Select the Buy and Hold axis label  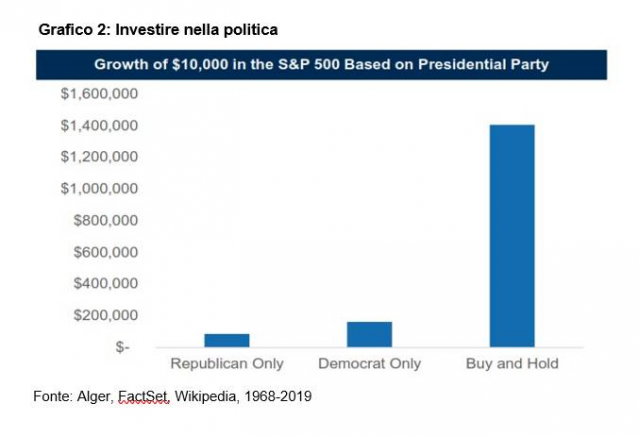click(512, 363)
